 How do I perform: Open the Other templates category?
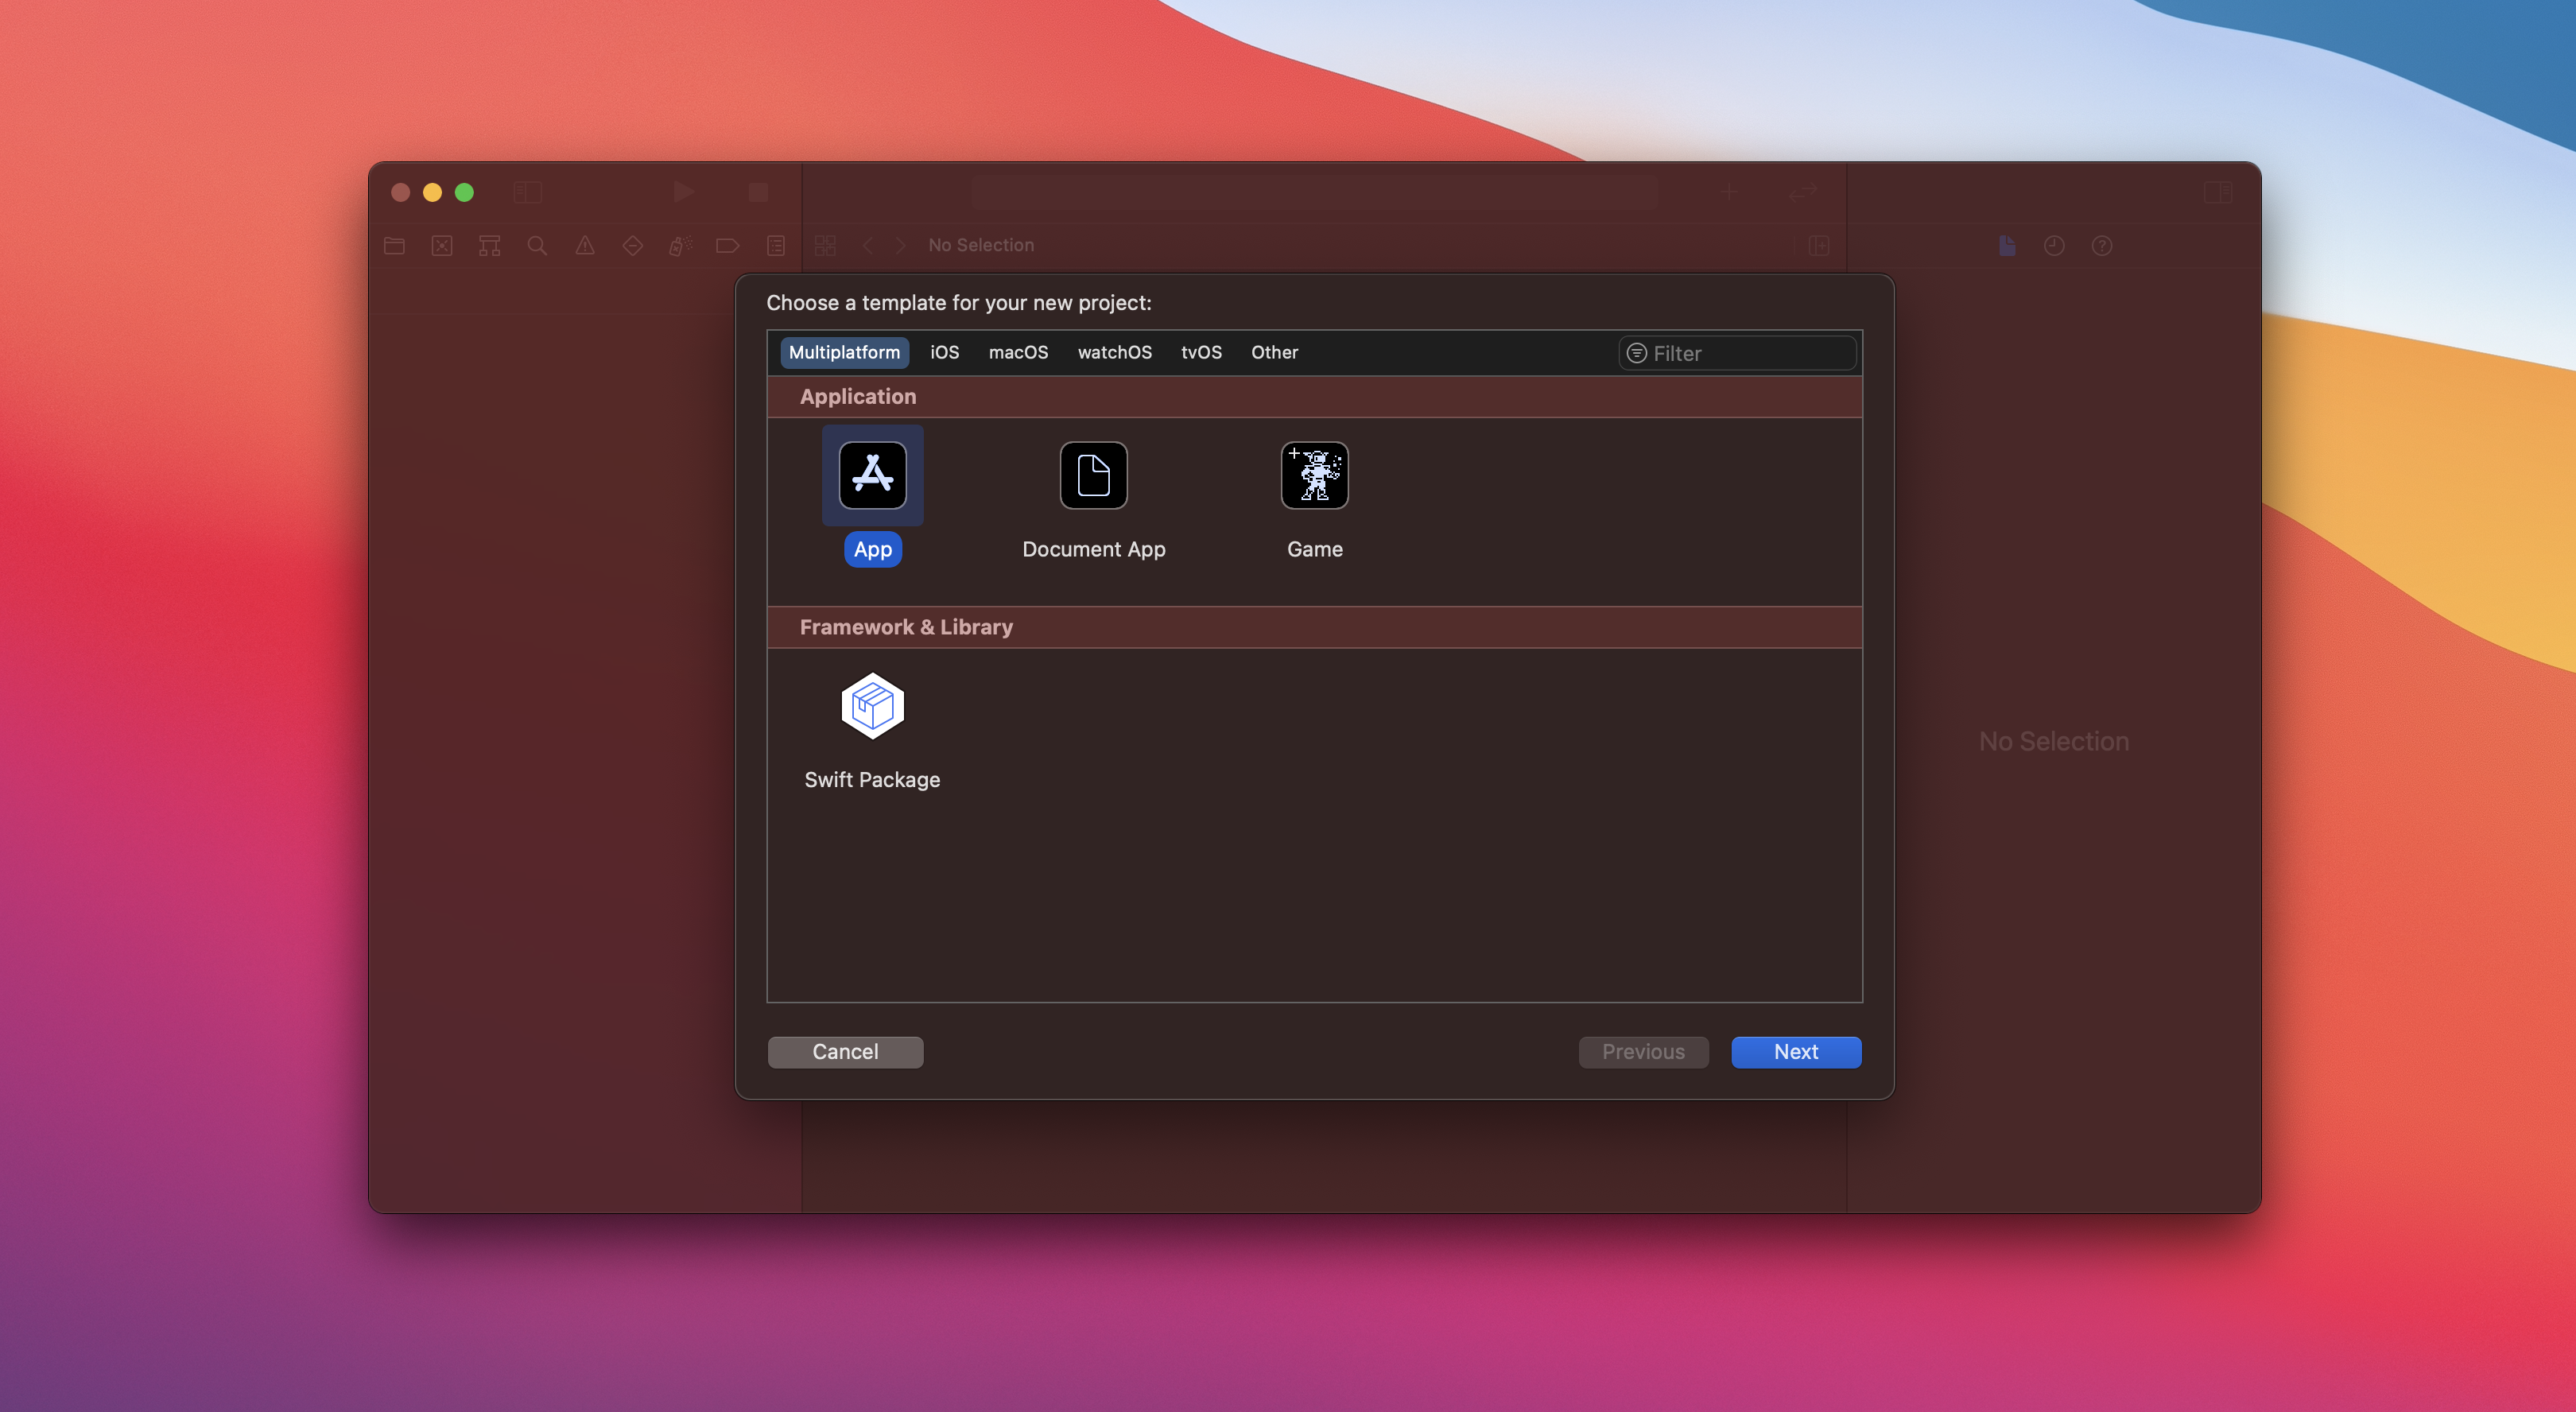pyautogui.click(x=1274, y=352)
